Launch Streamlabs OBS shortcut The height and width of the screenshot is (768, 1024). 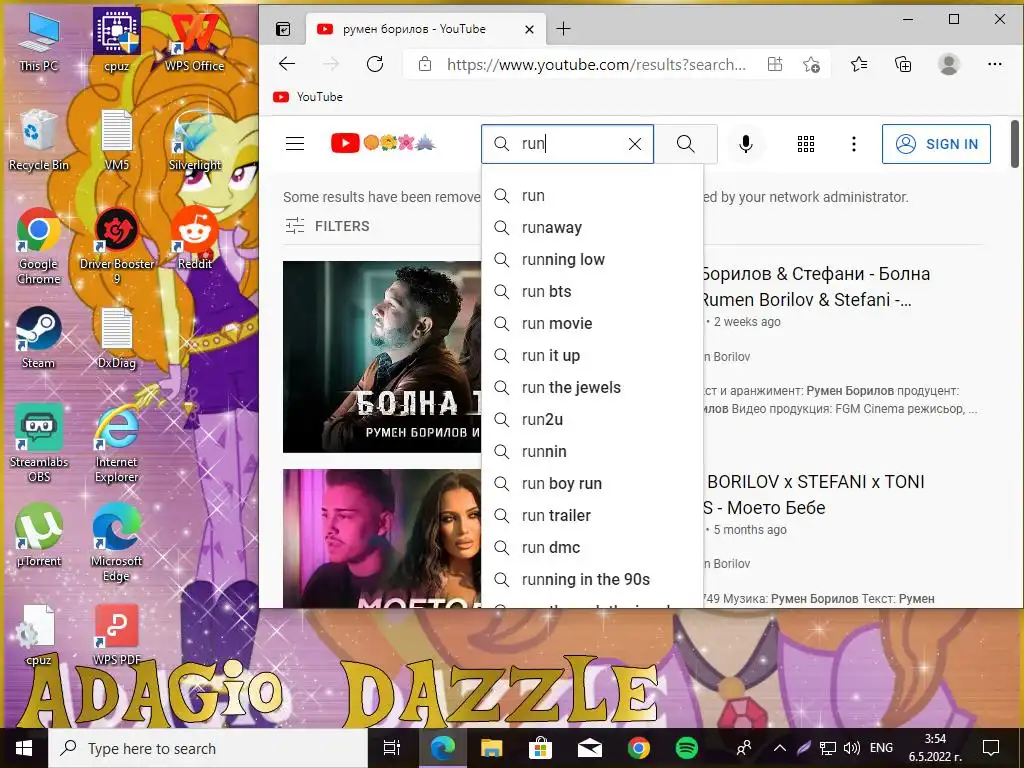click(x=39, y=444)
